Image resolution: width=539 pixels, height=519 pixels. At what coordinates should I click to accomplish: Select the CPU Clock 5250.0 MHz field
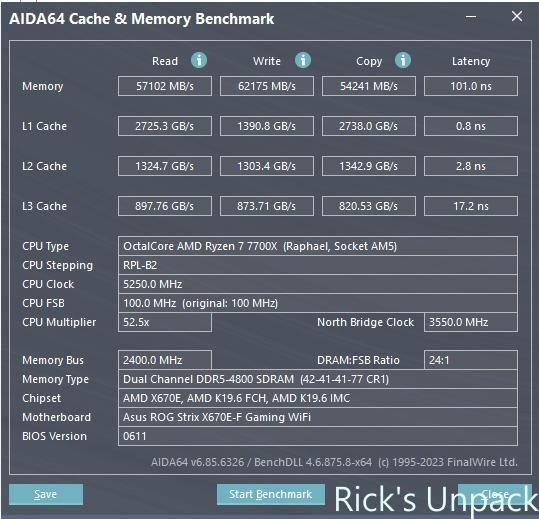pos(318,284)
